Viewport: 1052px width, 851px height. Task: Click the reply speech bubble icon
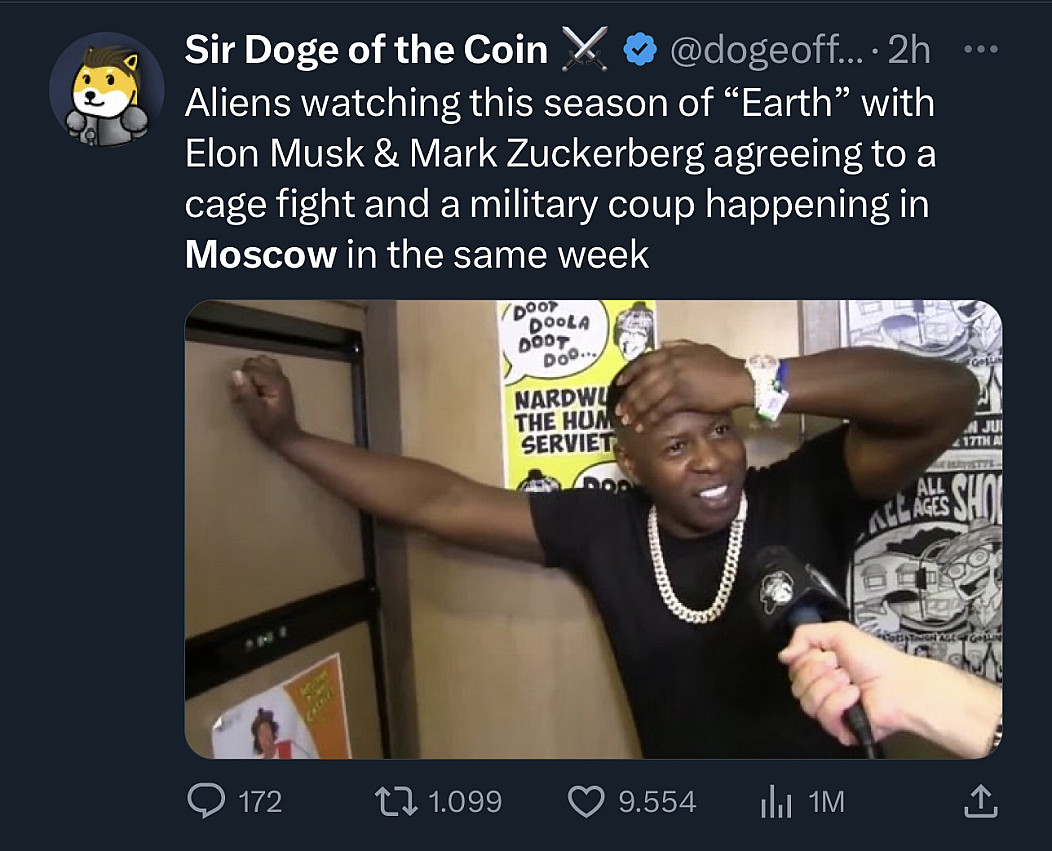click(207, 800)
